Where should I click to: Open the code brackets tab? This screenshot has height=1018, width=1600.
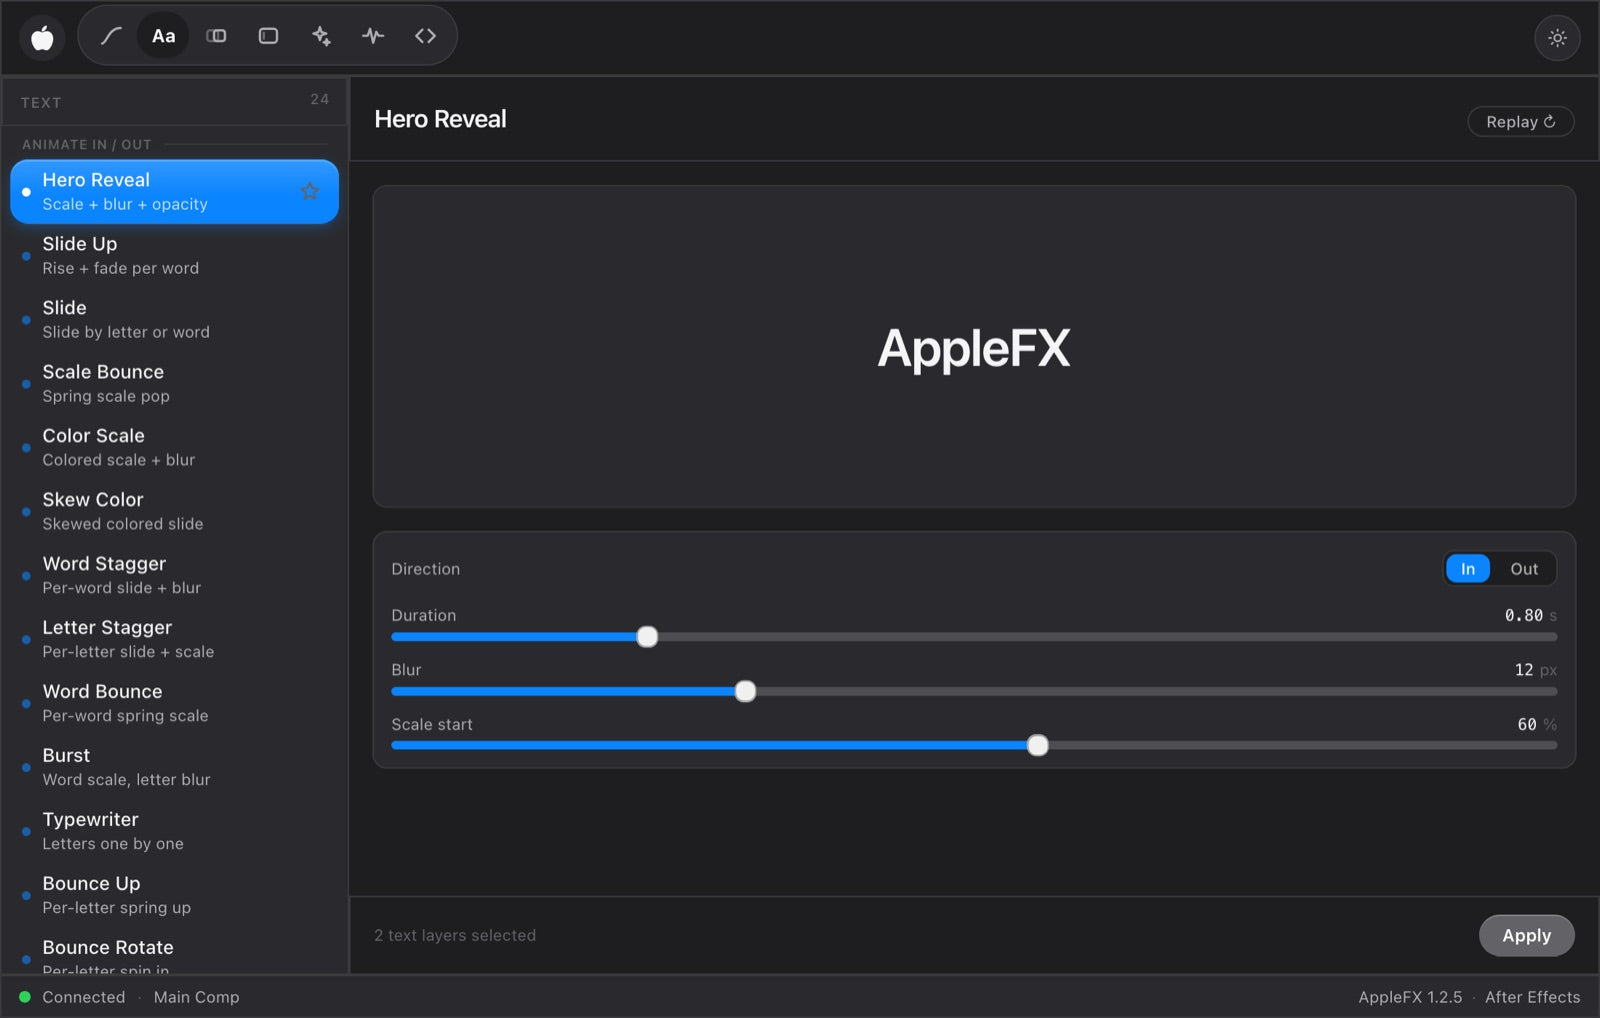(x=425, y=36)
